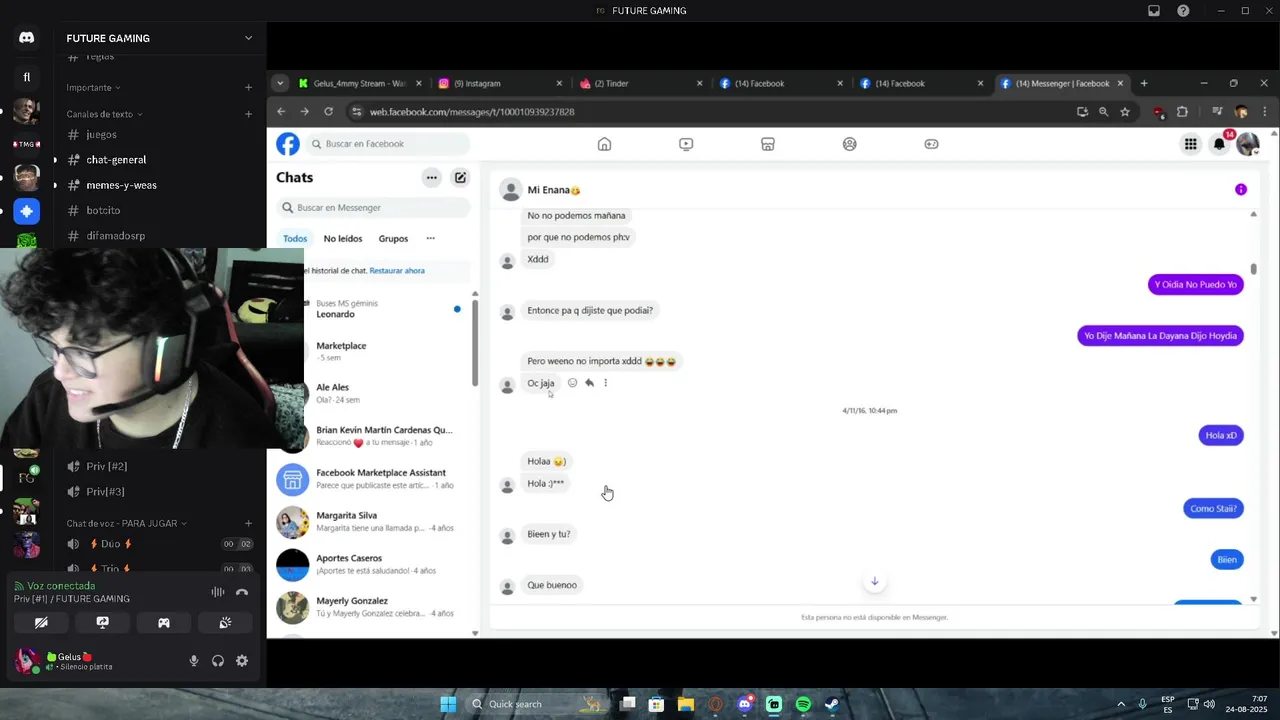This screenshot has width=1280, height=720.
Task: Close the Instagram browser tab
Action: (559, 84)
